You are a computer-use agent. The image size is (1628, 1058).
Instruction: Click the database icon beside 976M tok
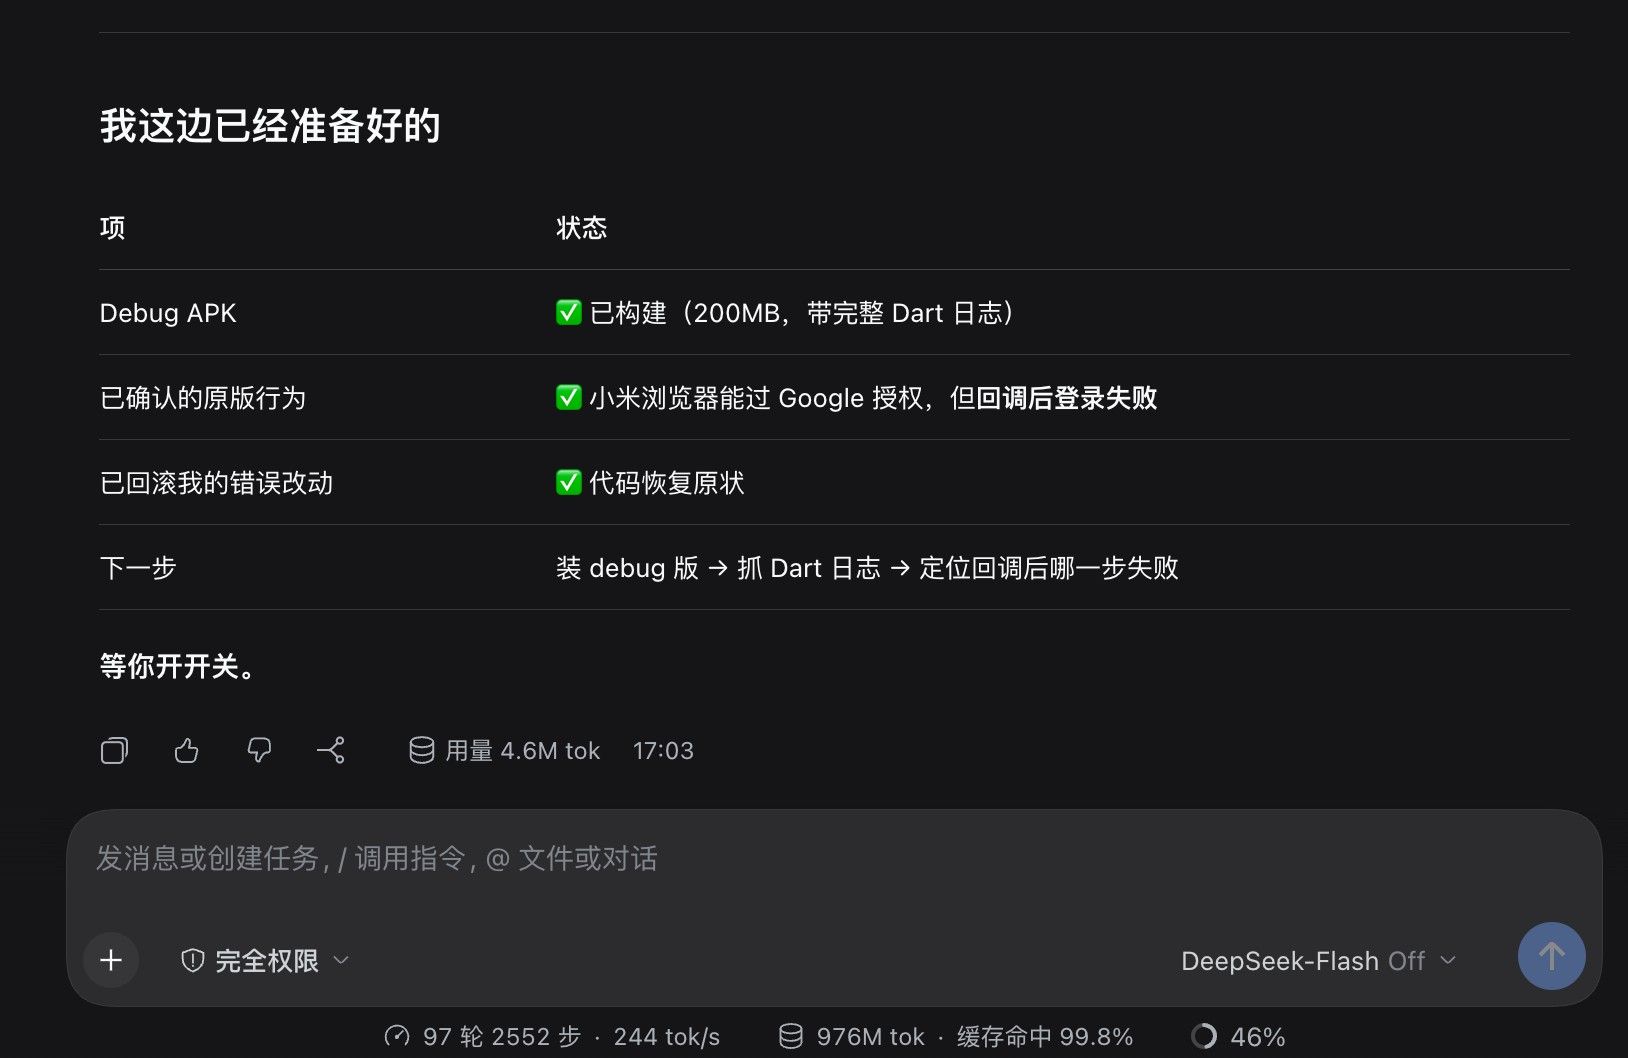click(x=791, y=1037)
